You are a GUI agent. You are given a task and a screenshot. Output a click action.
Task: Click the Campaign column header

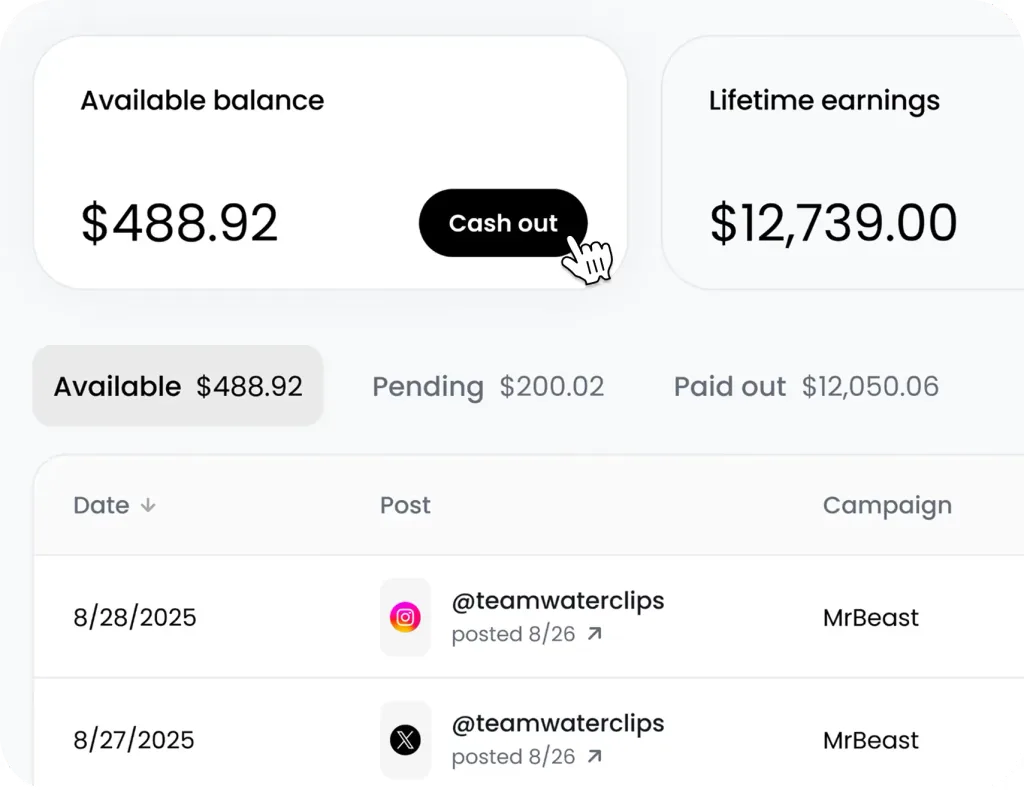tap(887, 506)
